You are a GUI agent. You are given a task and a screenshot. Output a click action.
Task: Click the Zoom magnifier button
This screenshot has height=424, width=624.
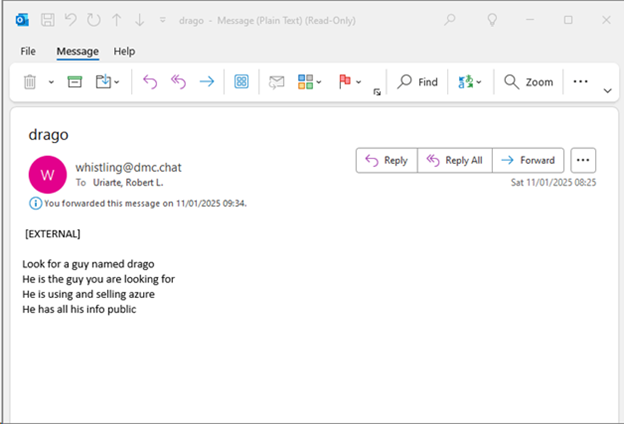pos(528,82)
